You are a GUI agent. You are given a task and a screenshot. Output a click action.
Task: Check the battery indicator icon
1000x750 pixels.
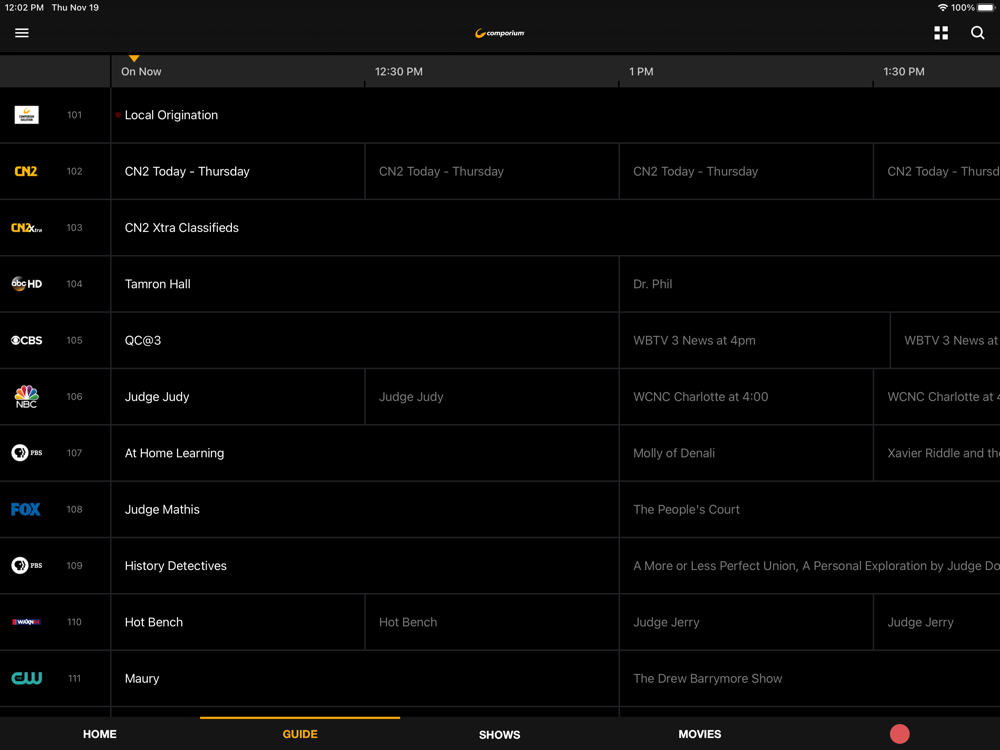[986, 8]
